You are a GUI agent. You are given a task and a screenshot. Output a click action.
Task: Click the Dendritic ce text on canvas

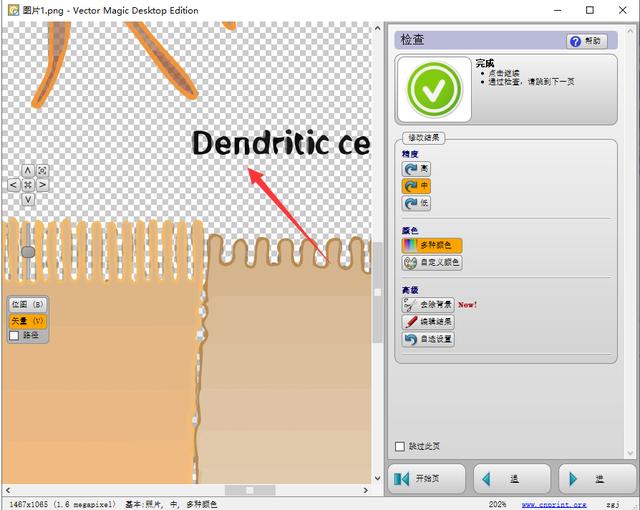pyautogui.click(x=281, y=143)
